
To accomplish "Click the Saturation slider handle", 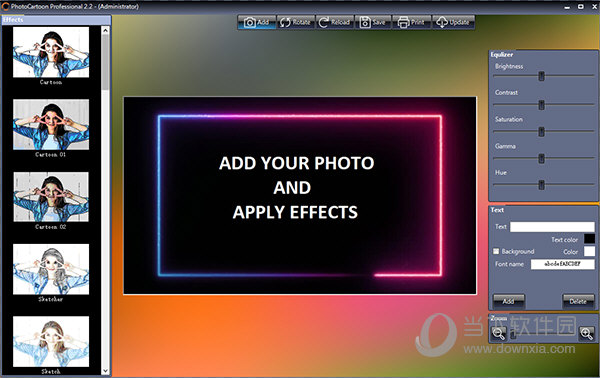I will click(x=541, y=132).
